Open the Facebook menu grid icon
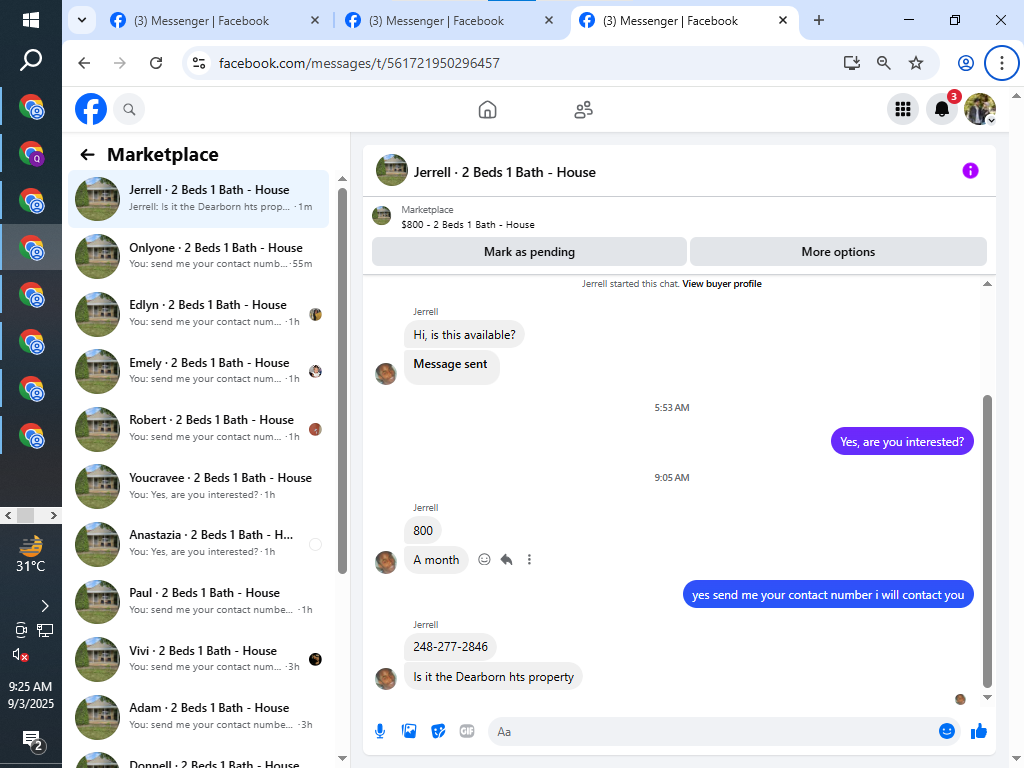 (x=903, y=109)
